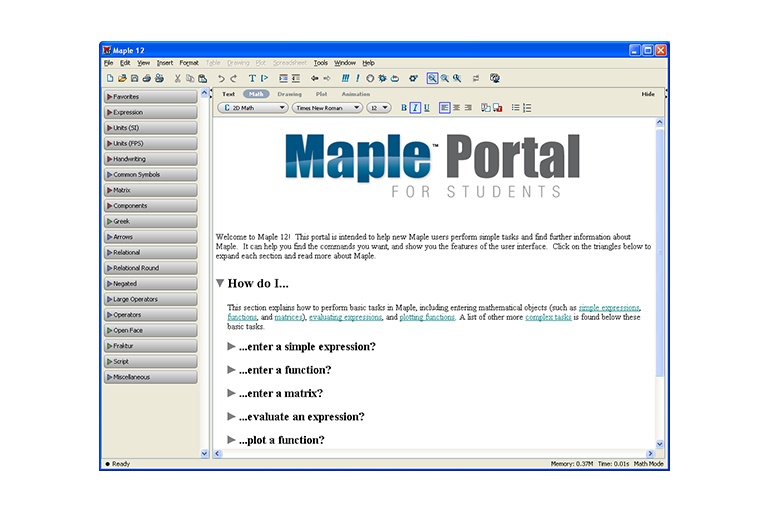The width and height of the screenshot is (768, 512).
Task: Expand the Favorites palette
Action: [x=151, y=97]
